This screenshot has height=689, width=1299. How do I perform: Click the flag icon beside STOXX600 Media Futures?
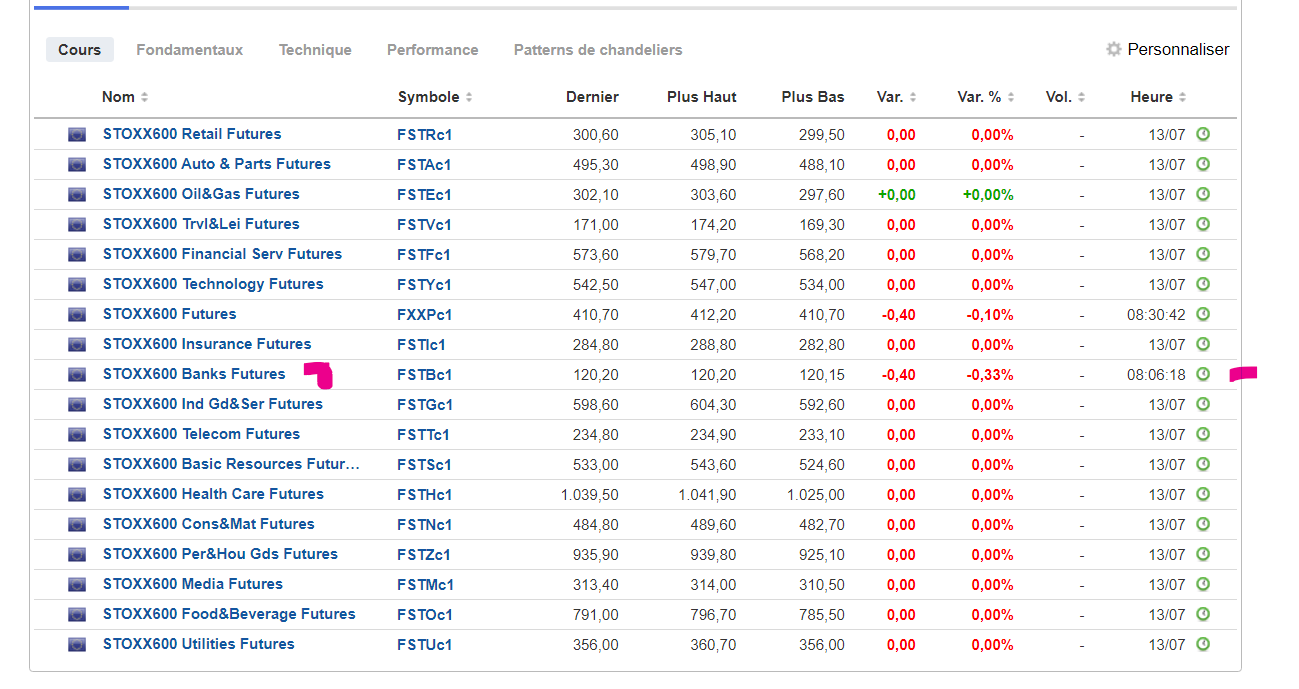click(77, 584)
